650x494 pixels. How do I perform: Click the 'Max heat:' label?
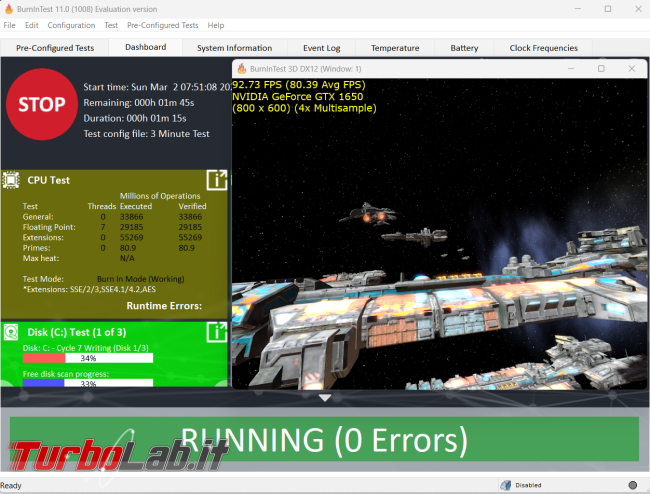(41, 258)
